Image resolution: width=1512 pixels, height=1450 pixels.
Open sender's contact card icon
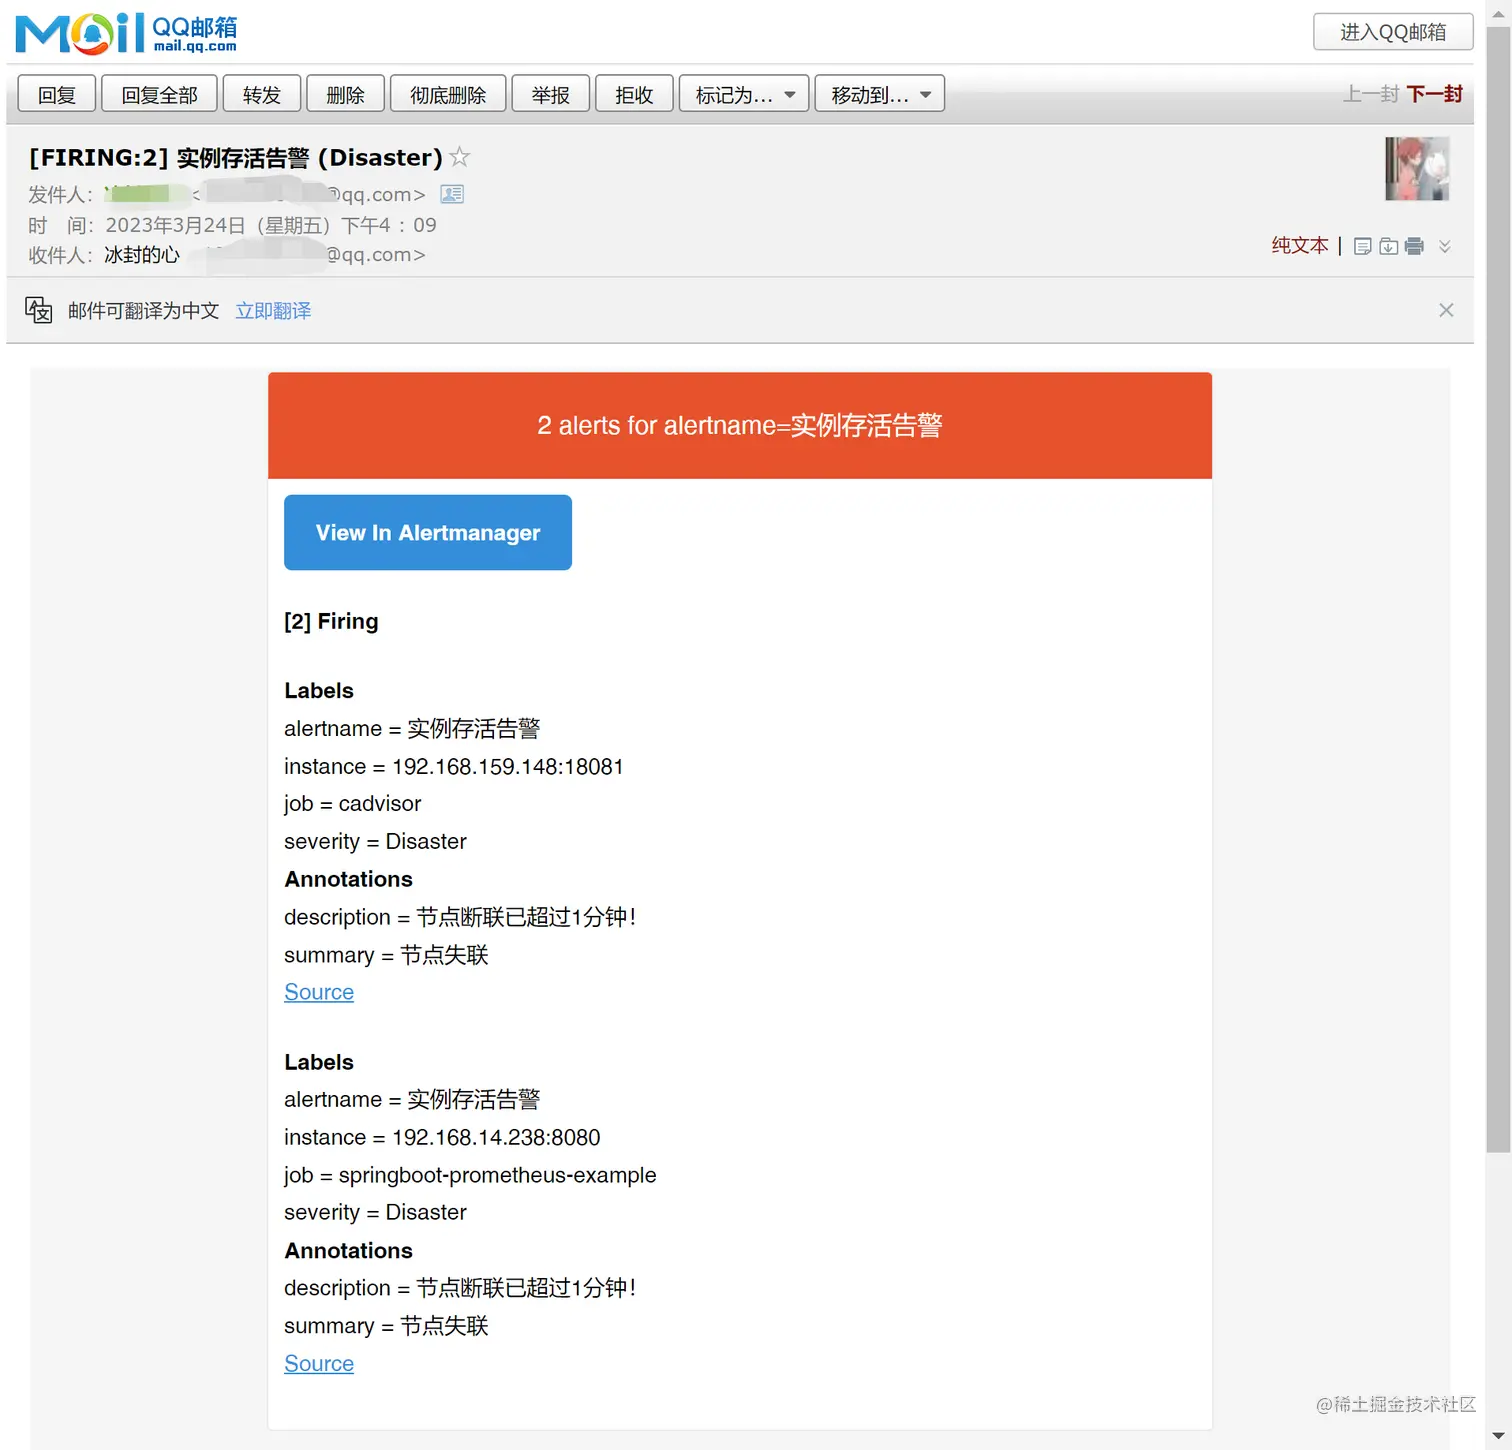click(x=452, y=194)
